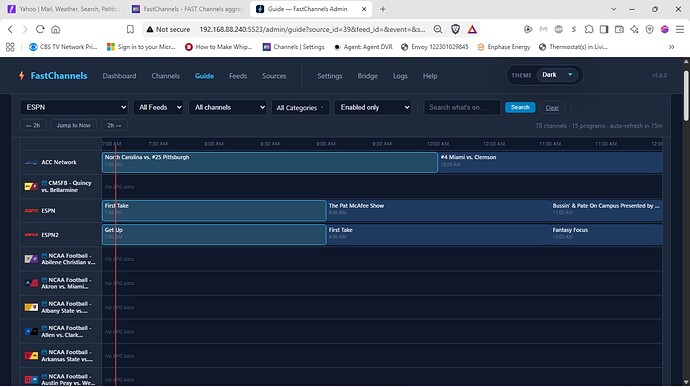Select Get Up program on ESPN2
This screenshot has width=690, height=387.
pos(214,235)
